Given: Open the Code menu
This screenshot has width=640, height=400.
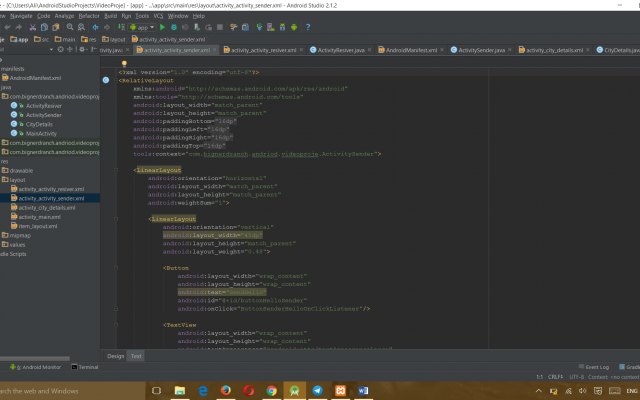Looking at the screenshot, I should pyautogui.click(x=43, y=16).
